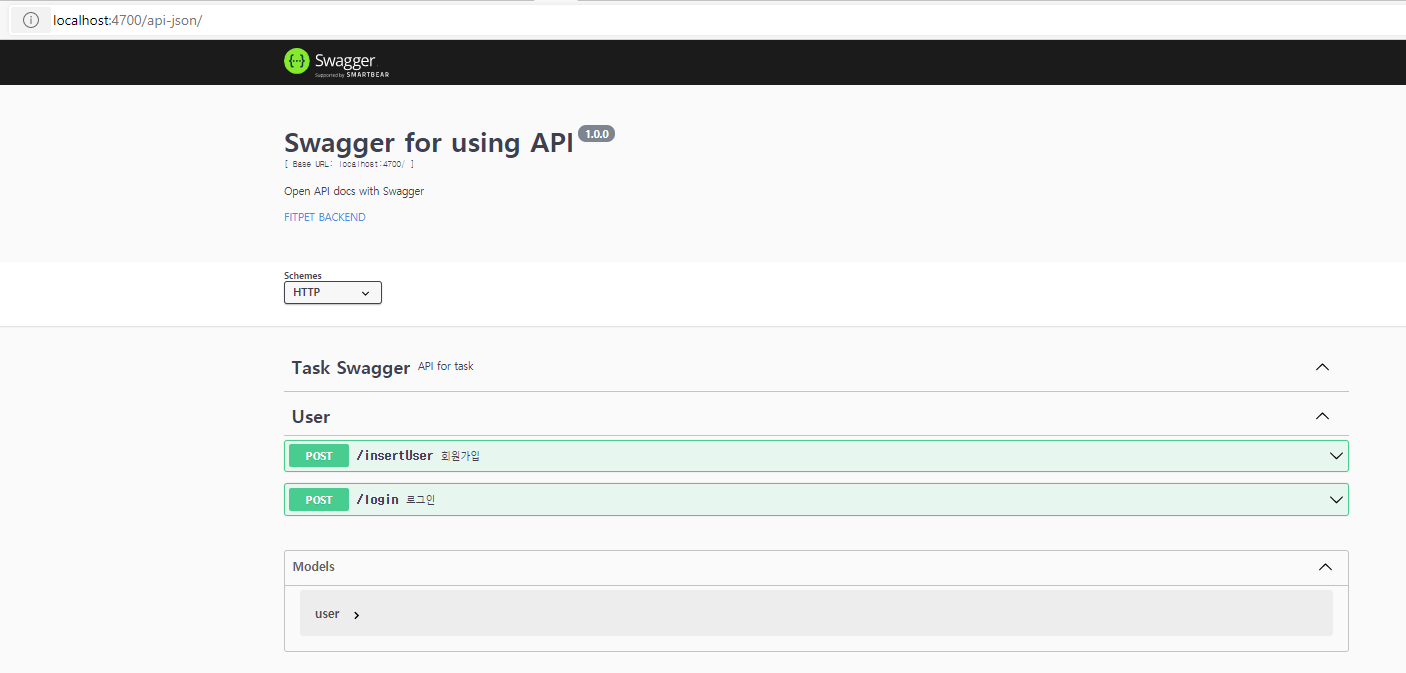Viewport: 1406px width, 673px height.
Task: Expand the user model arrow
Action: [357, 615]
